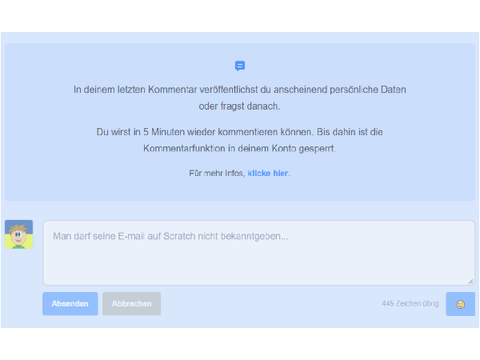480x360 pixels.
Task: Click the Absenden button
Action: point(70,304)
